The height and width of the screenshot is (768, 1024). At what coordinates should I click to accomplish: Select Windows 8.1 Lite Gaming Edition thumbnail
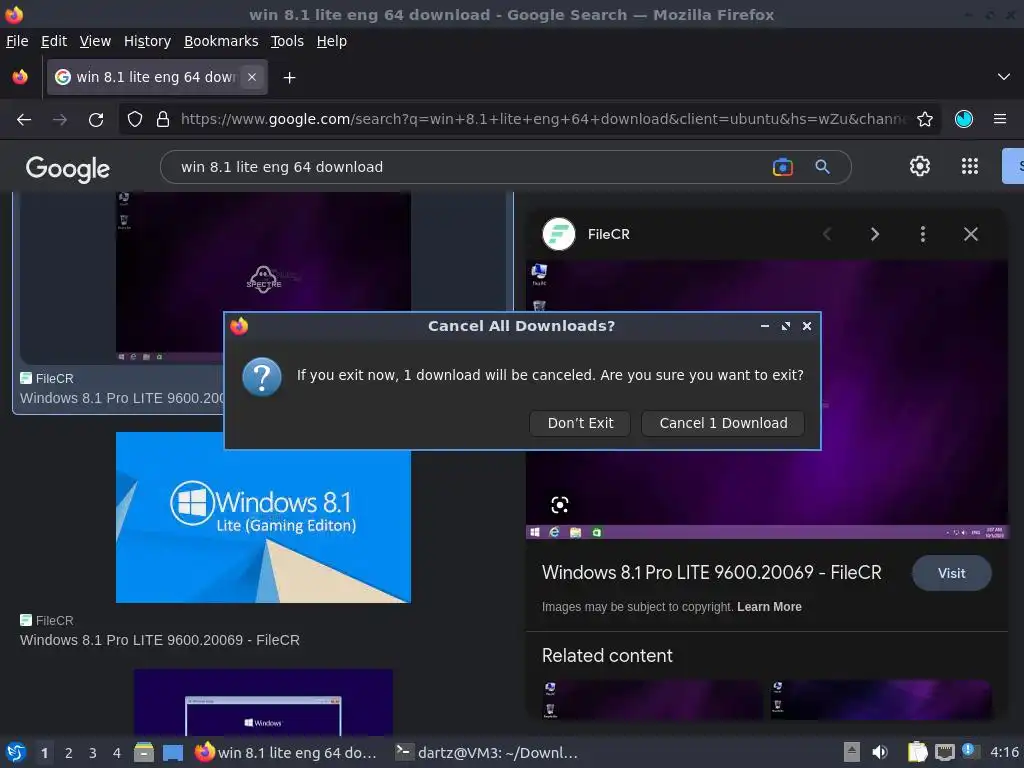click(263, 517)
